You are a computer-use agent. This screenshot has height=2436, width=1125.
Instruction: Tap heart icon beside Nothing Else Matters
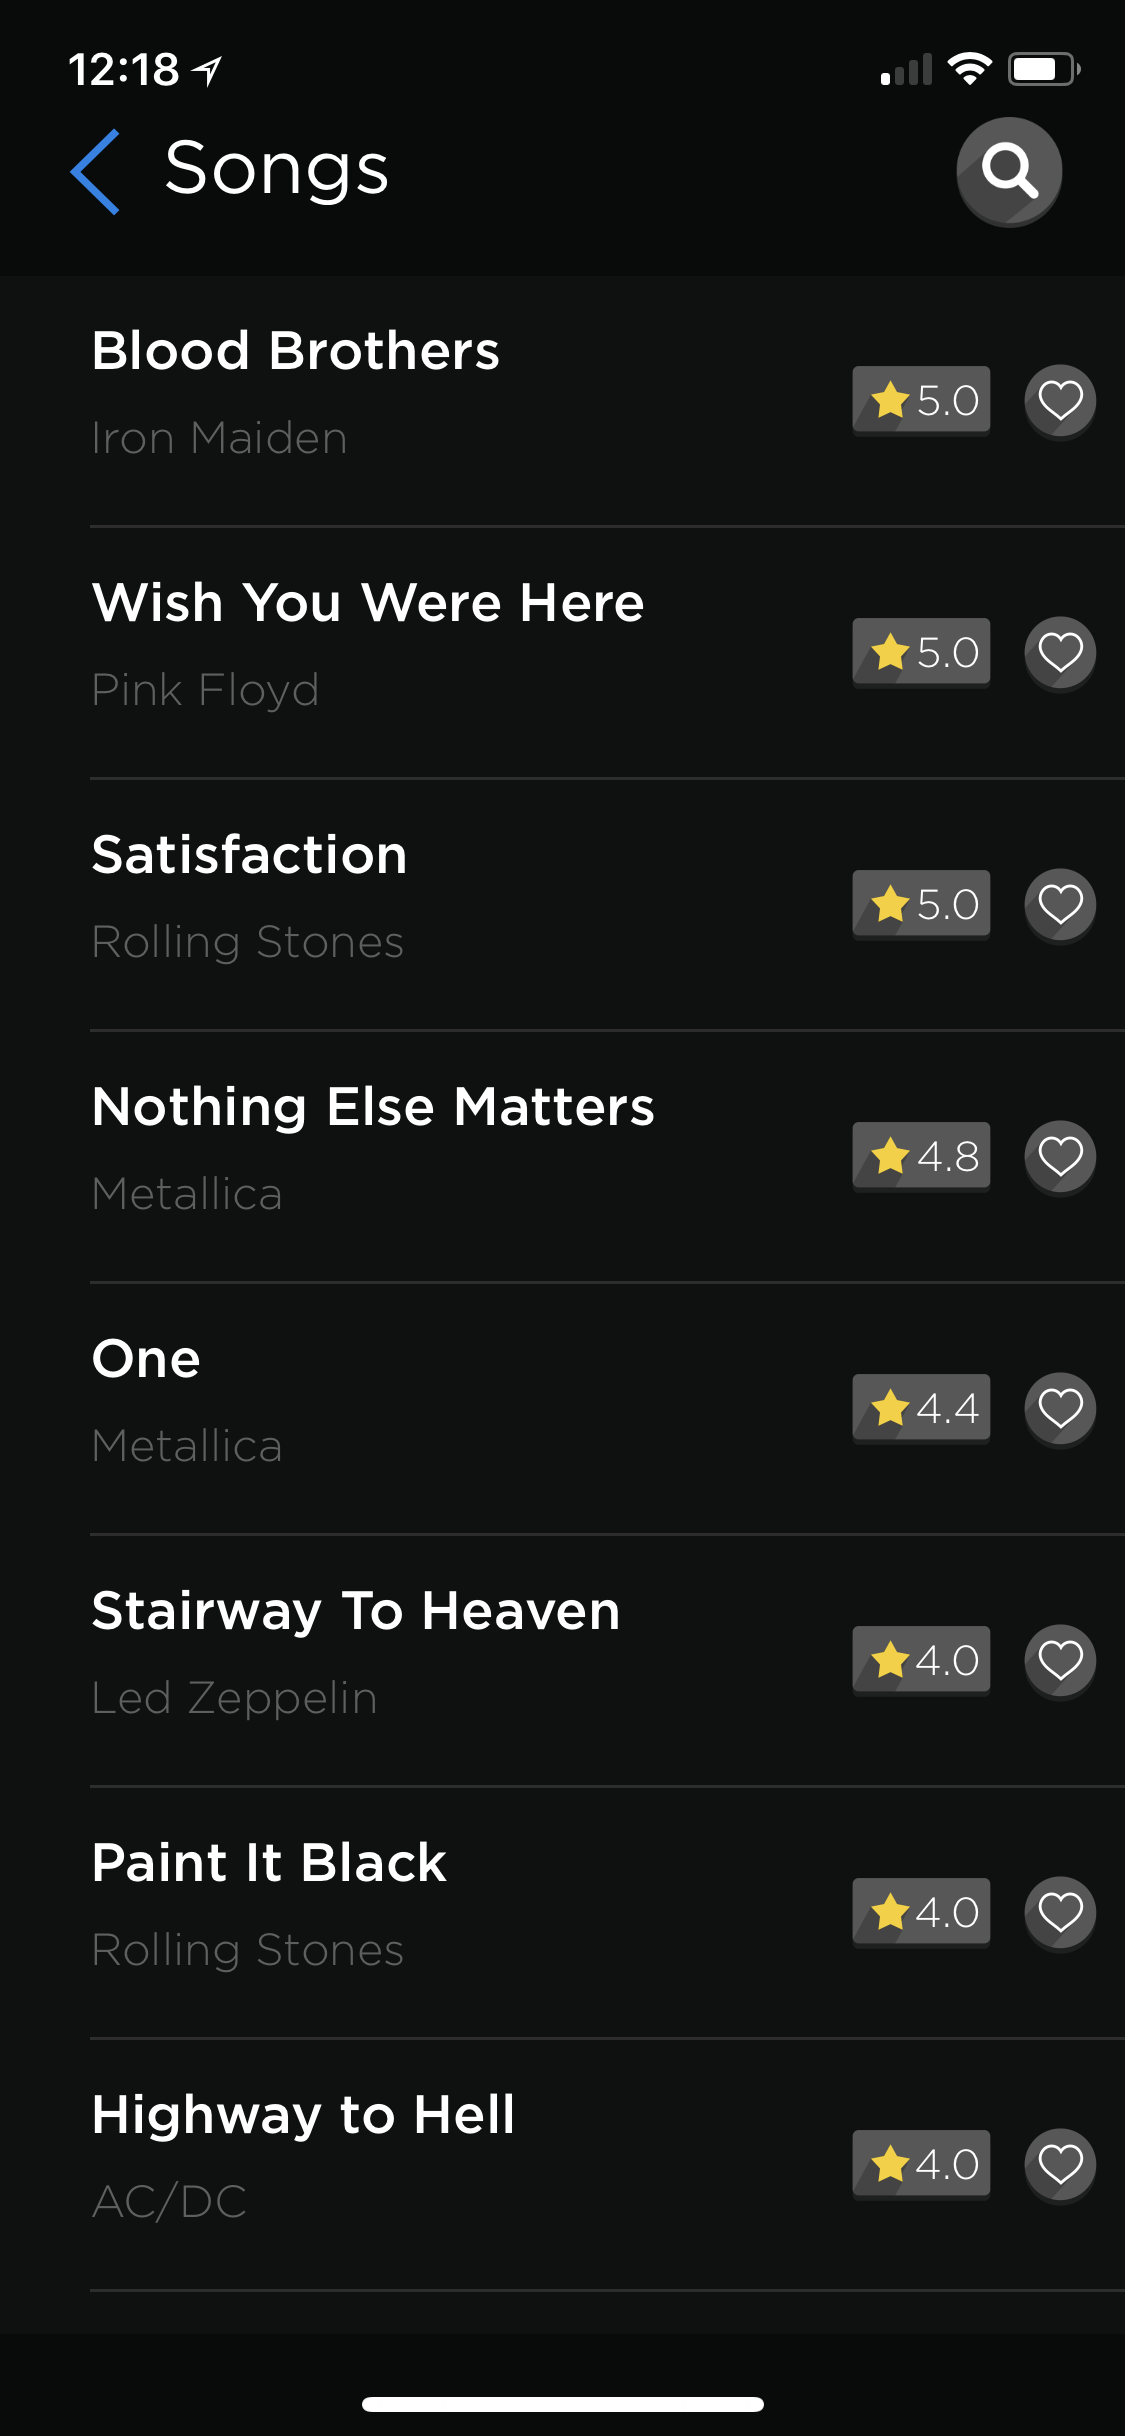pyautogui.click(x=1060, y=1157)
